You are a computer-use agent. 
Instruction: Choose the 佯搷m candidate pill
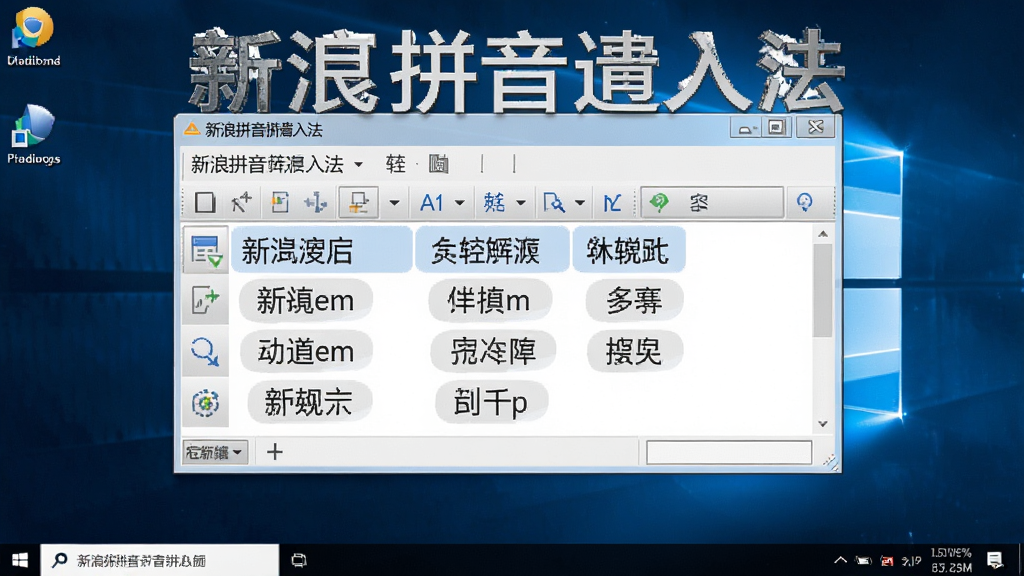pos(490,300)
